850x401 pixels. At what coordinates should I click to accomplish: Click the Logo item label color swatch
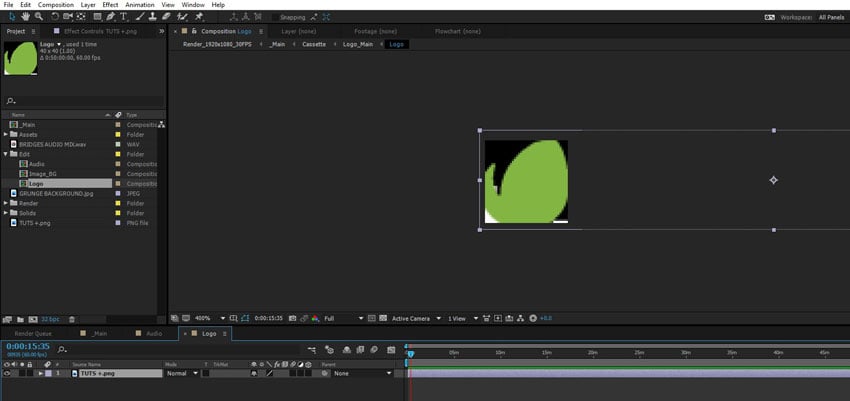[x=118, y=184]
